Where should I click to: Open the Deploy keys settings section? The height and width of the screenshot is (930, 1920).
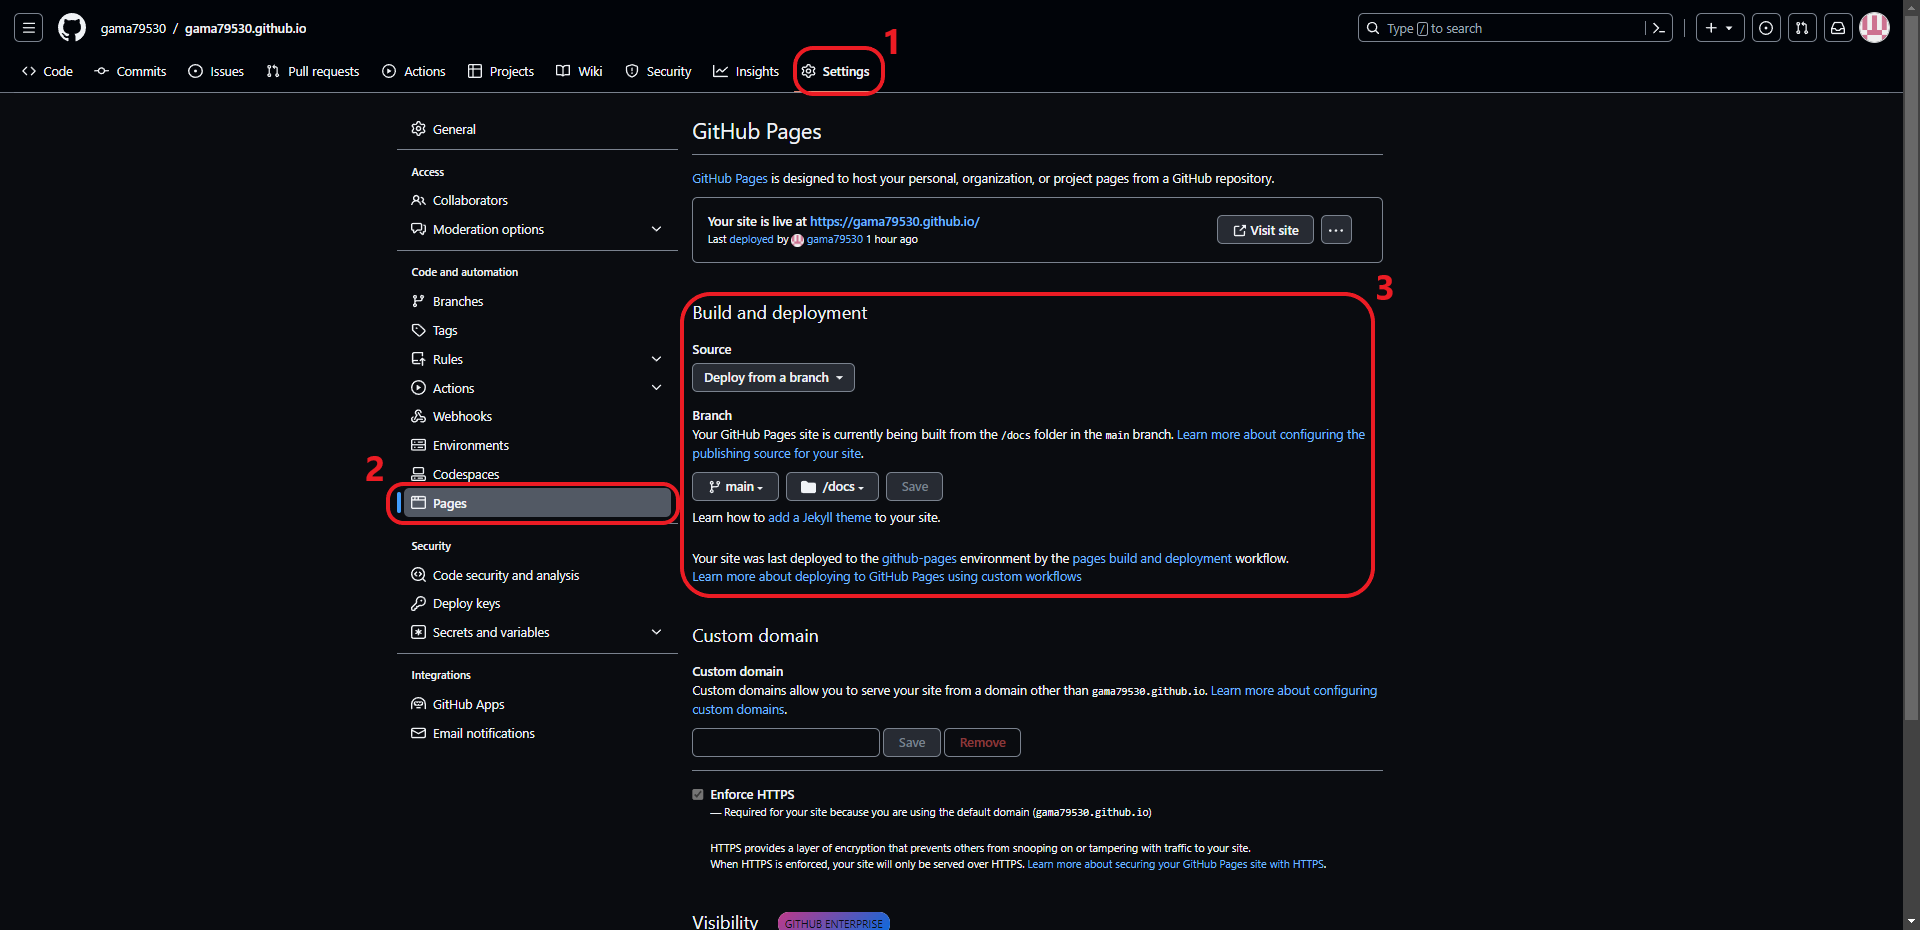click(x=466, y=603)
